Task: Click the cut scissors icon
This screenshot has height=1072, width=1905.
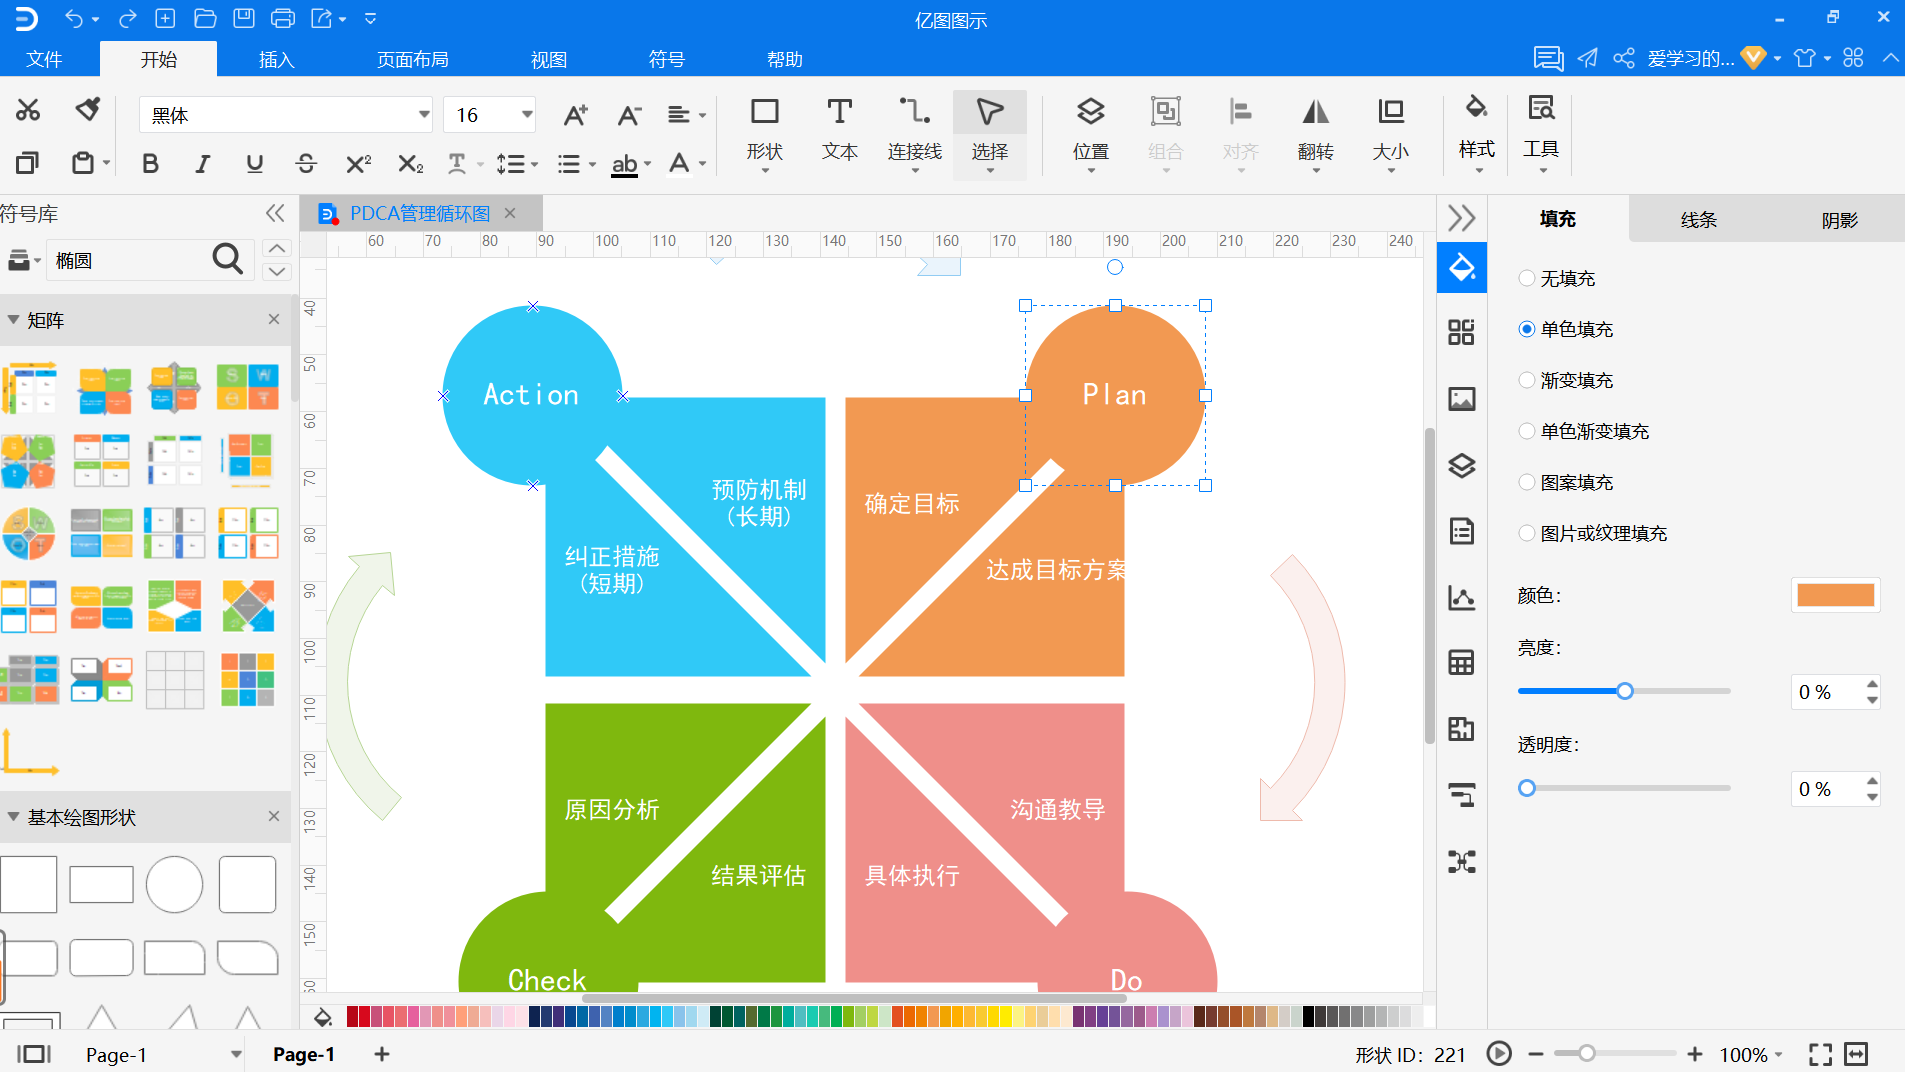Action: pos(28,110)
